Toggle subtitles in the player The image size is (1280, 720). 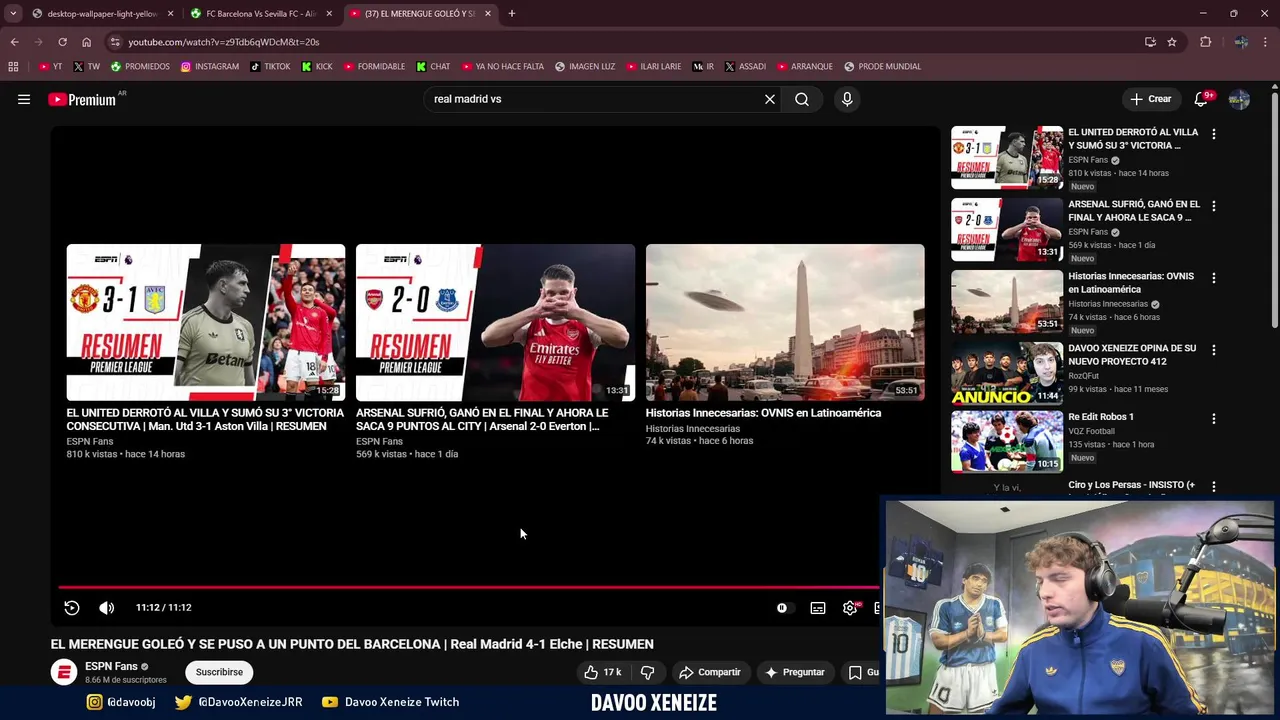(x=818, y=607)
